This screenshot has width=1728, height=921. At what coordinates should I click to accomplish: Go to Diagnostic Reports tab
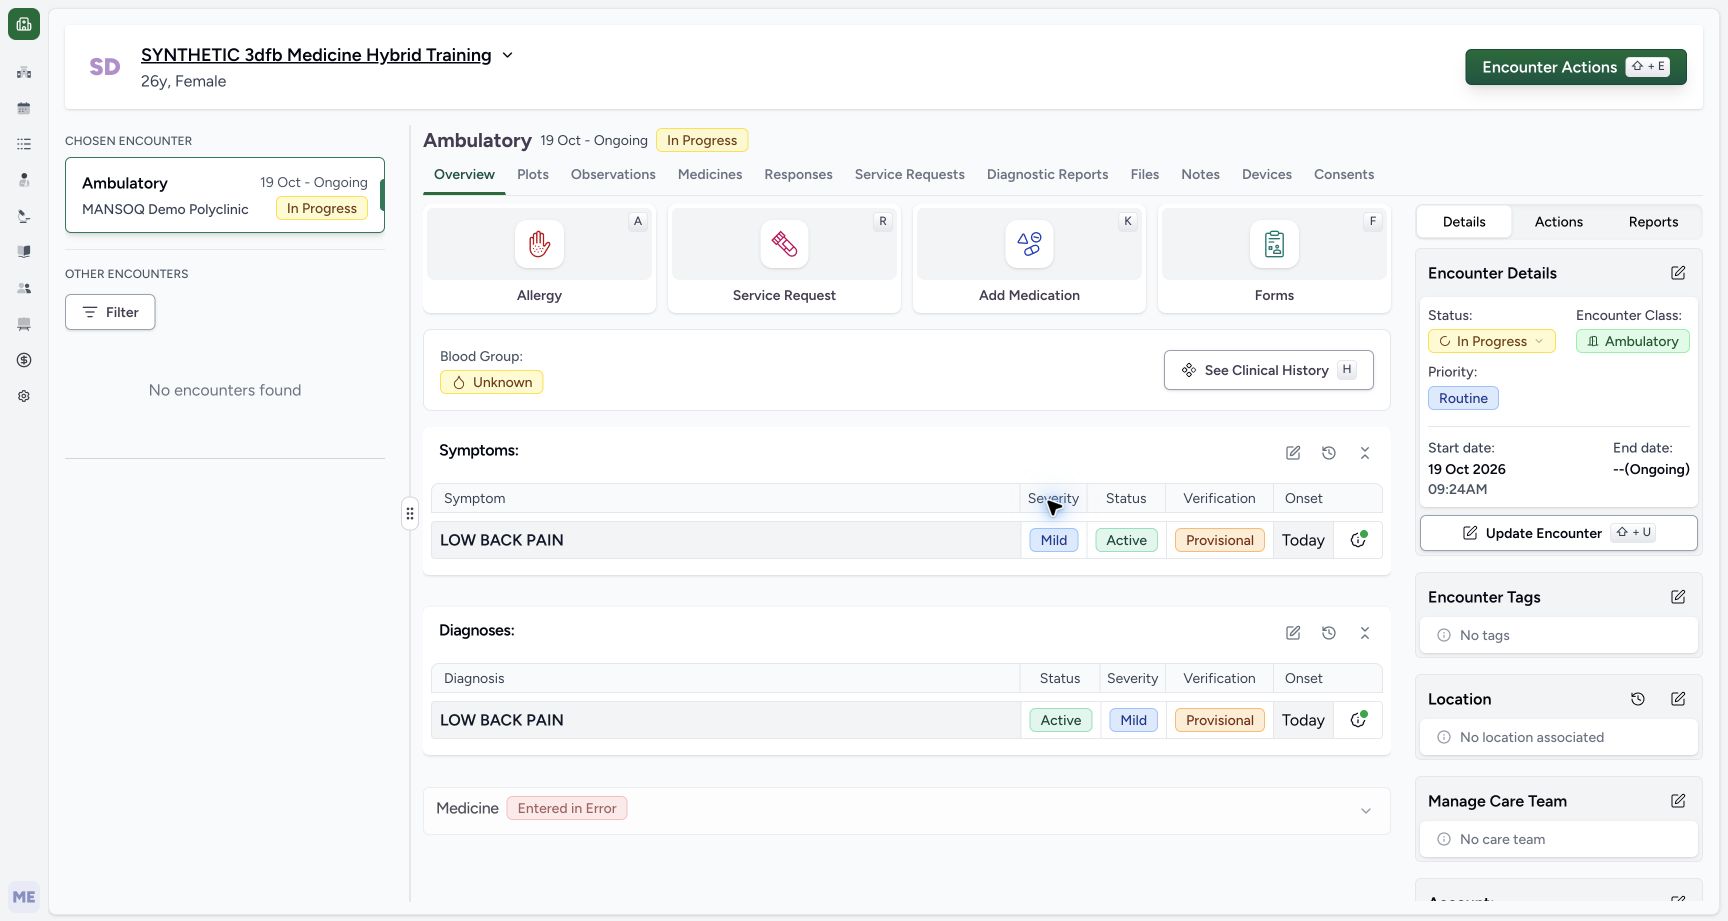(x=1047, y=174)
